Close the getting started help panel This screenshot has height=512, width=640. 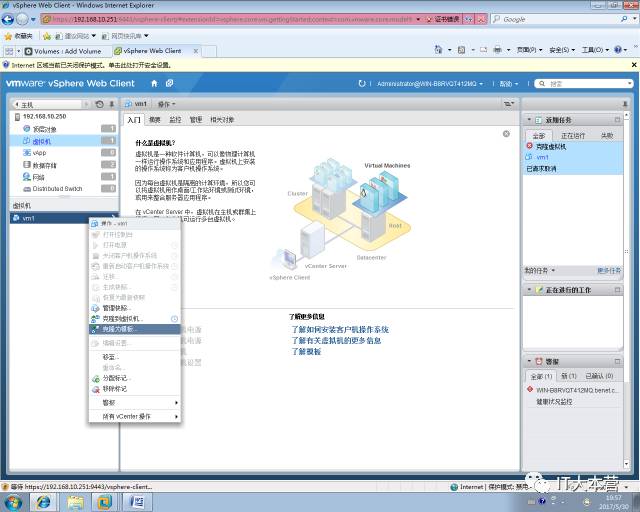coord(506,134)
